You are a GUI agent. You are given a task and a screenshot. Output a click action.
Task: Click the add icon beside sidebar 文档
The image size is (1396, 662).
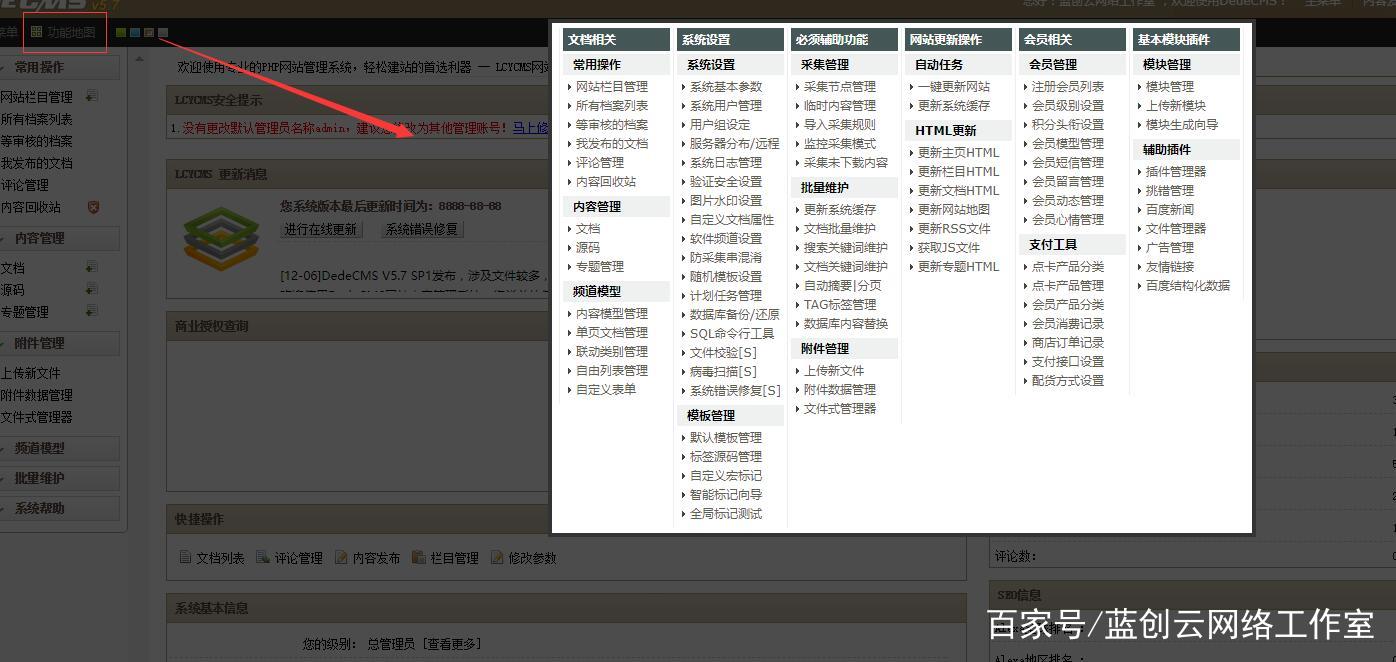pos(91,267)
